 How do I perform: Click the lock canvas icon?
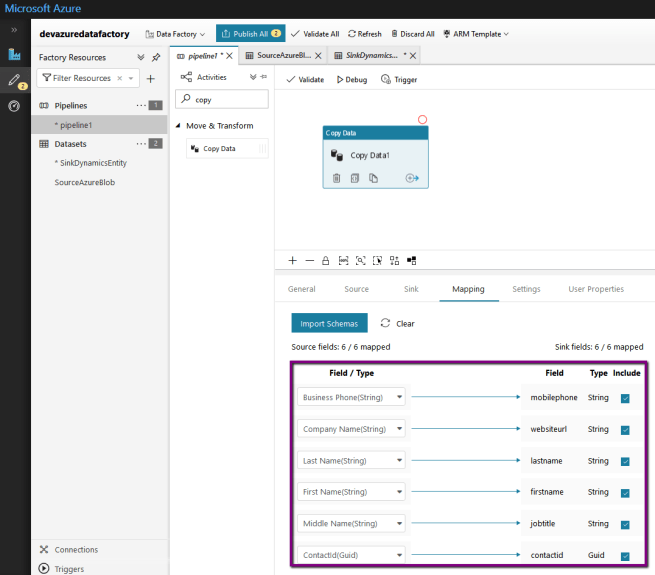point(325,260)
